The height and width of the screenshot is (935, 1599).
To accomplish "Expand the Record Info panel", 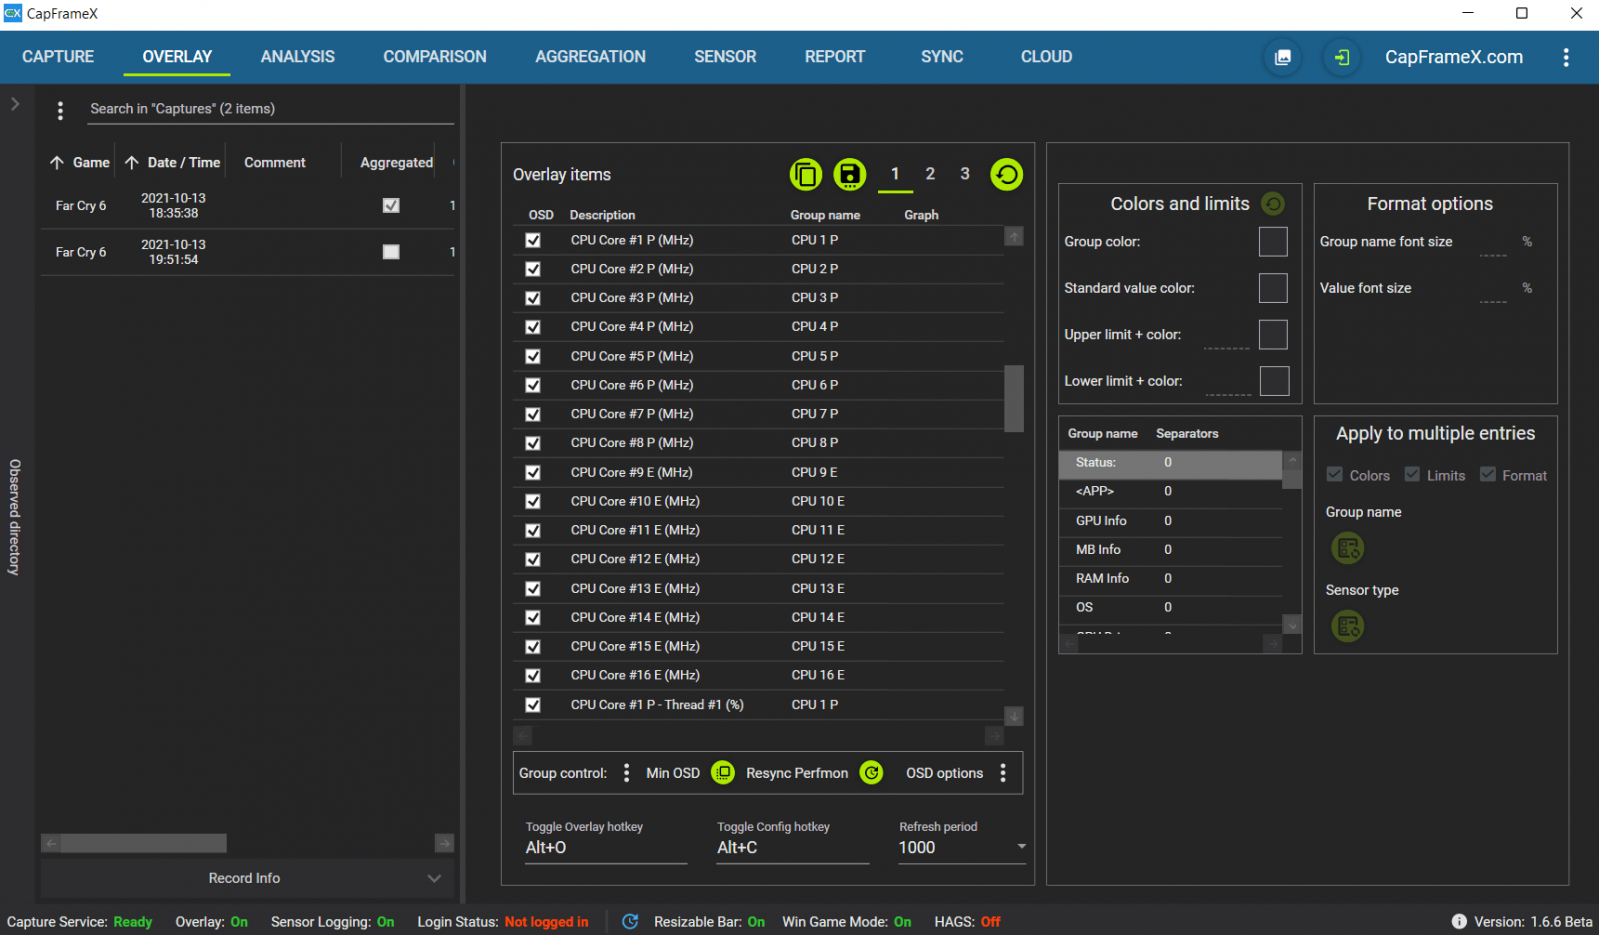I will (x=434, y=878).
